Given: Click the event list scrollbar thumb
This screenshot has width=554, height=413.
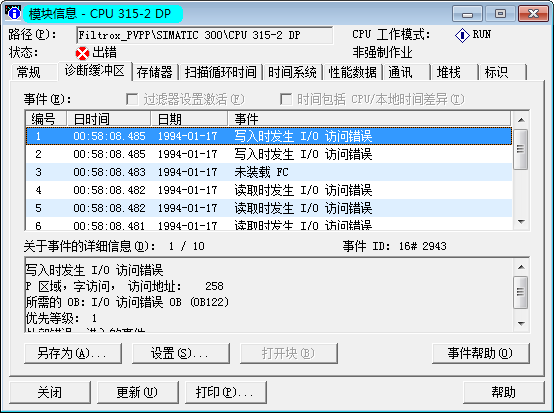Looking at the screenshot, I should (521, 149).
